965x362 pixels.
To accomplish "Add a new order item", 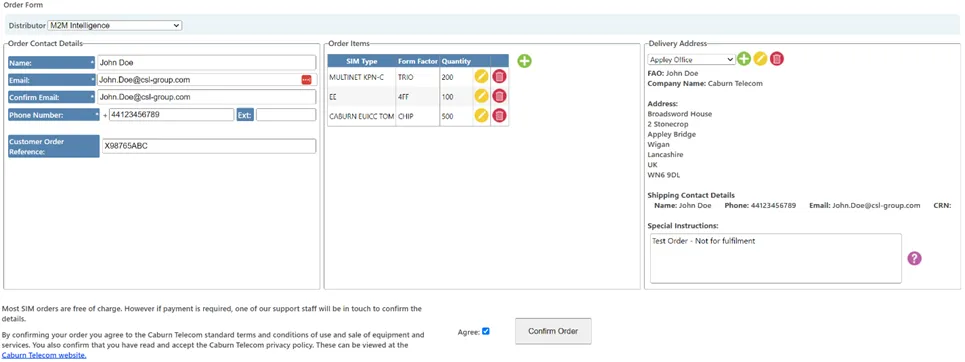I will (524, 61).
